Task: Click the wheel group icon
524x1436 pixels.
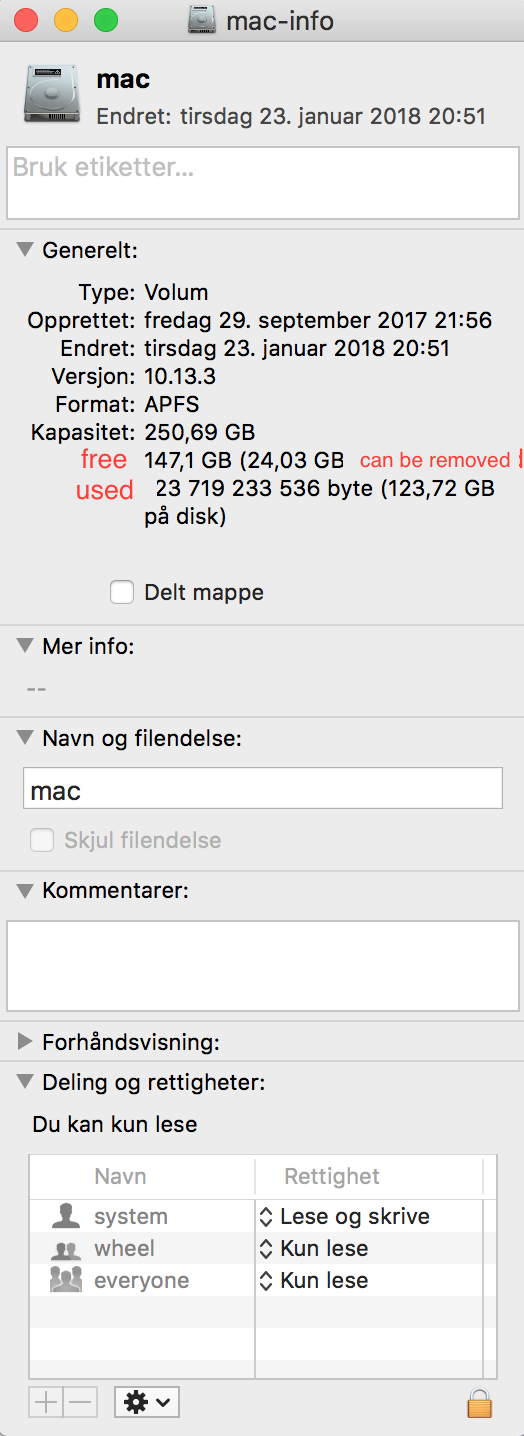Action: [66, 1248]
